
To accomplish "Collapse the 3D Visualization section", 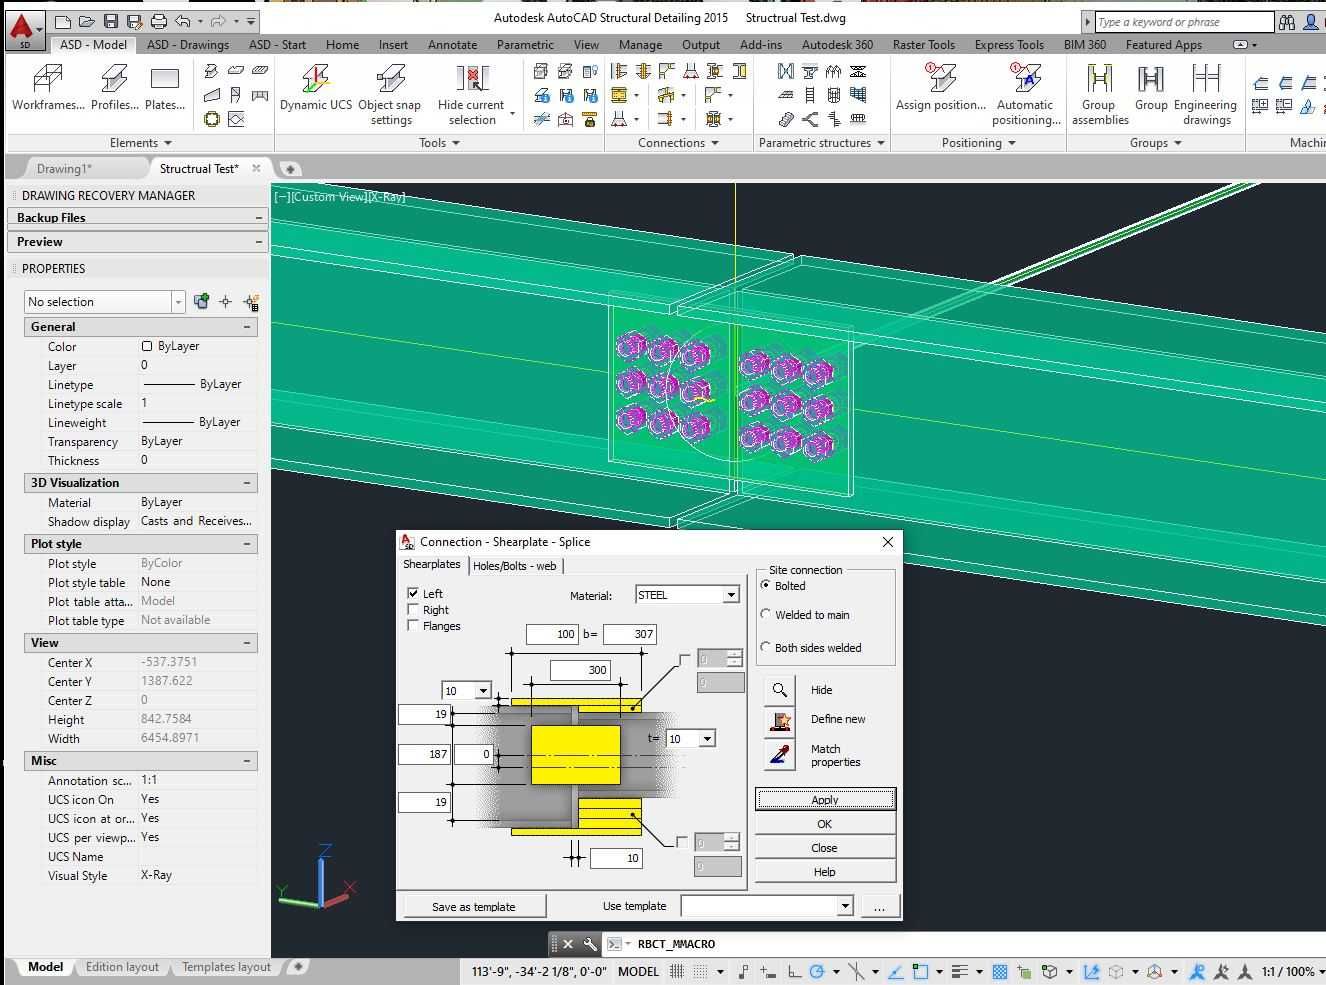I will click(247, 483).
